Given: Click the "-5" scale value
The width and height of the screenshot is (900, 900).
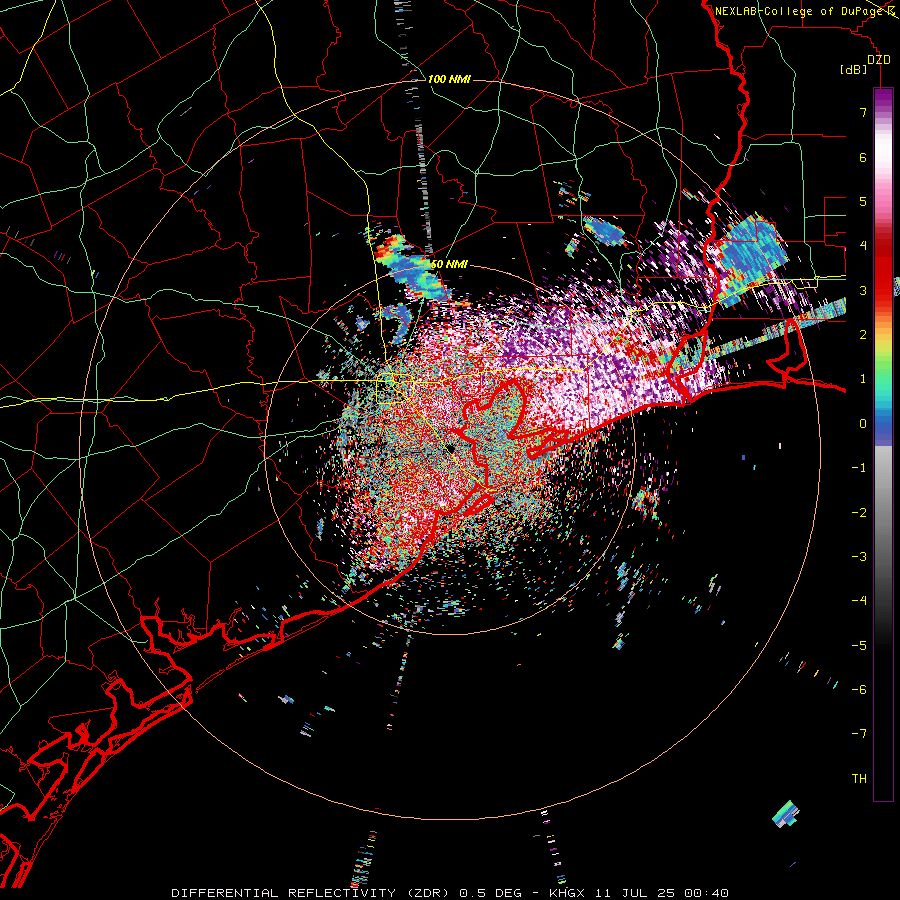Looking at the screenshot, I should (859, 646).
